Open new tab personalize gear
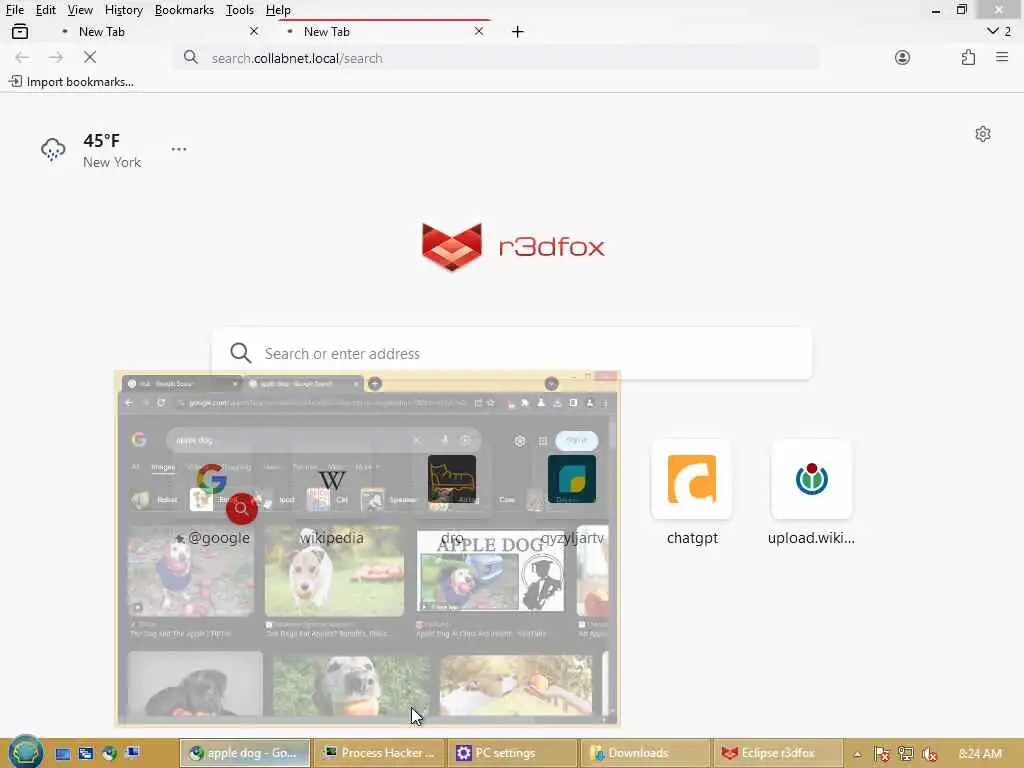 [x=983, y=134]
